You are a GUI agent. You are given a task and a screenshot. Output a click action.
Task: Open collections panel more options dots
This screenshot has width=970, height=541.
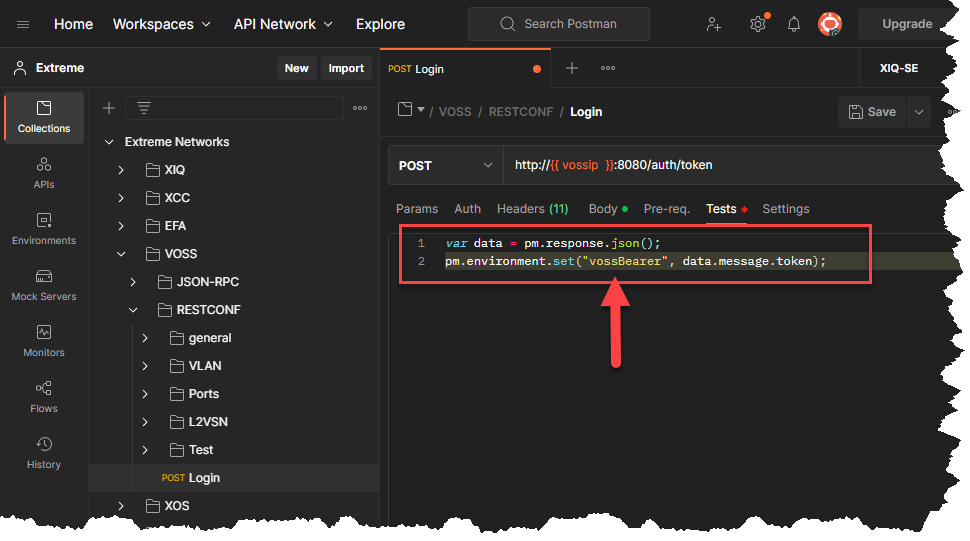click(360, 108)
